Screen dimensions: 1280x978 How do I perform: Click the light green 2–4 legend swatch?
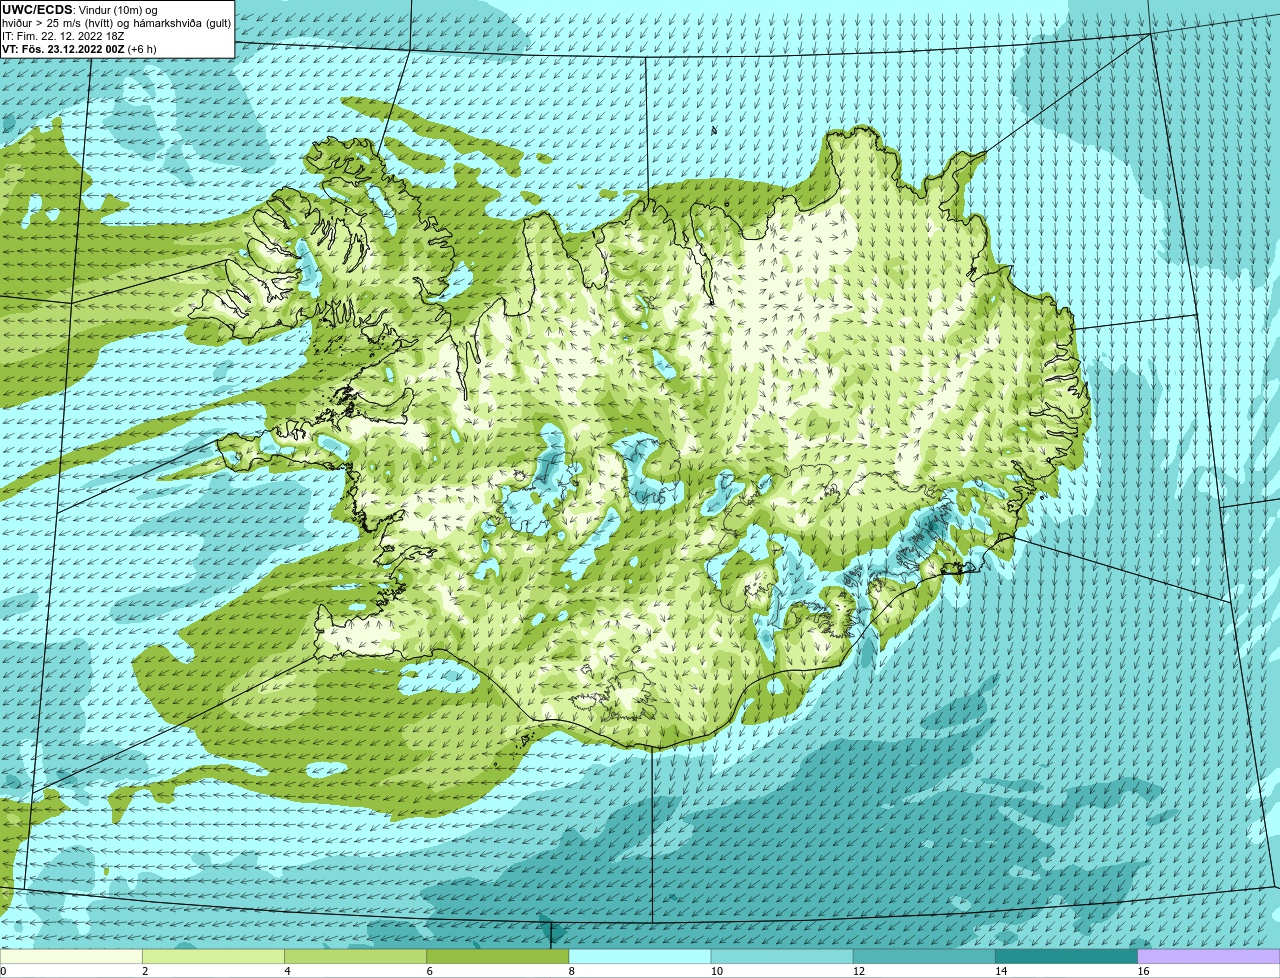214,957
